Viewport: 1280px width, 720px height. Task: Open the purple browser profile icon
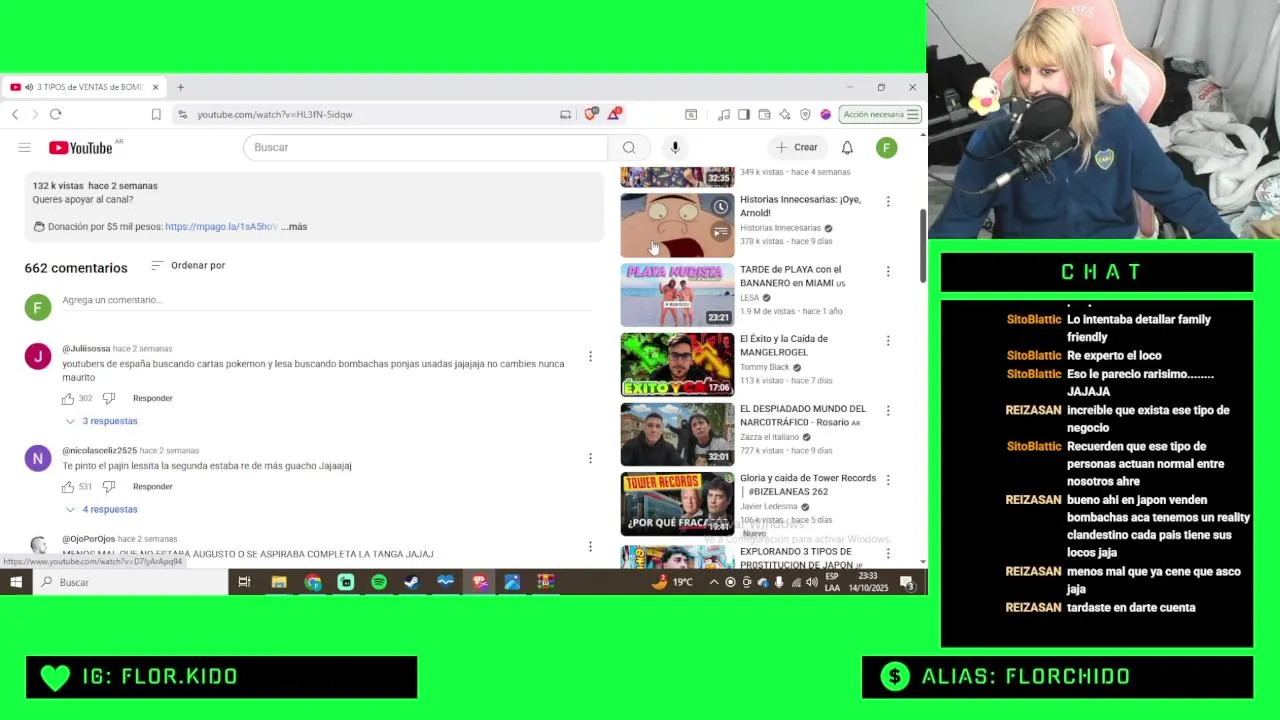(x=825, y=114)
